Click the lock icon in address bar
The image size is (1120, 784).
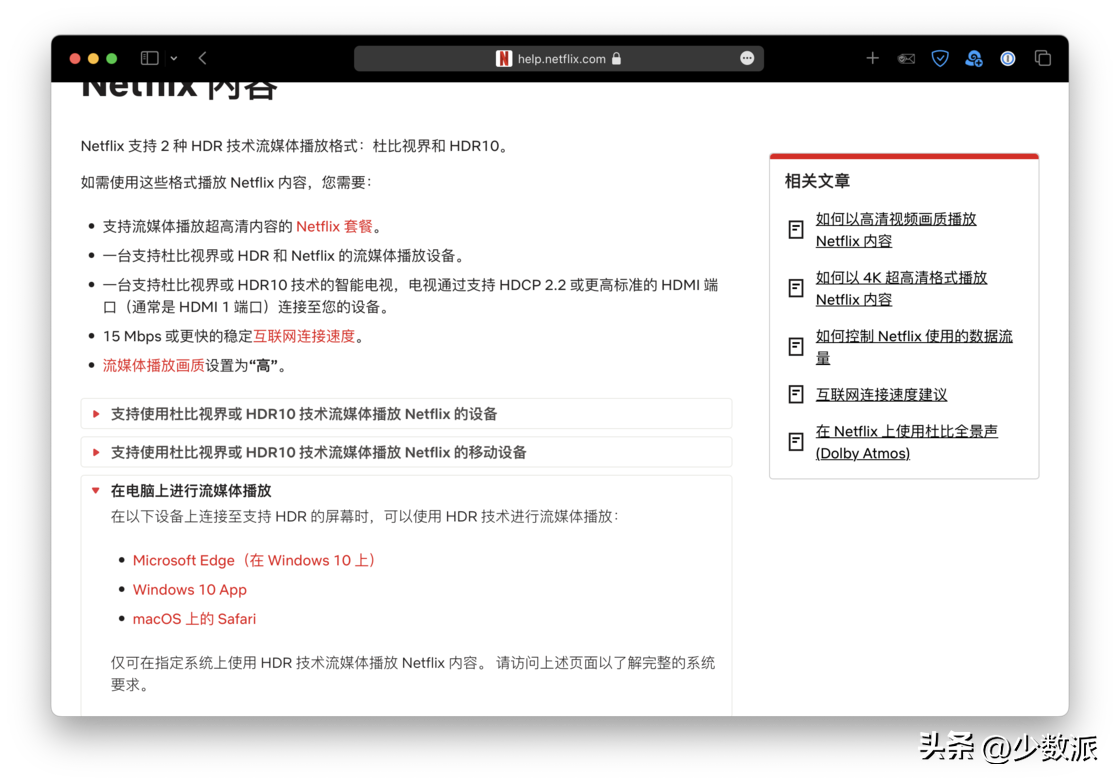[616, 59]
